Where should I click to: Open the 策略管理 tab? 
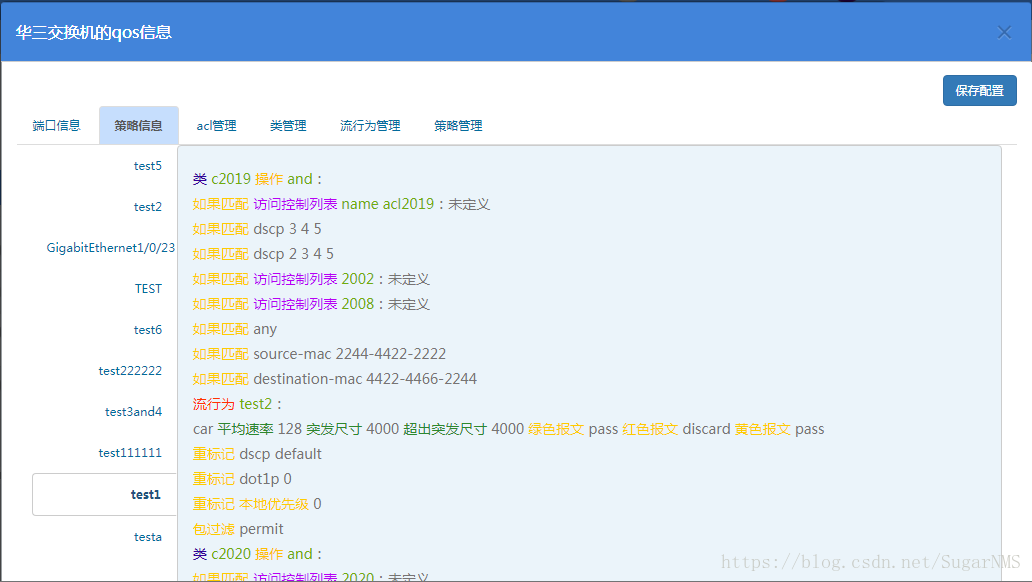[458, 125]
